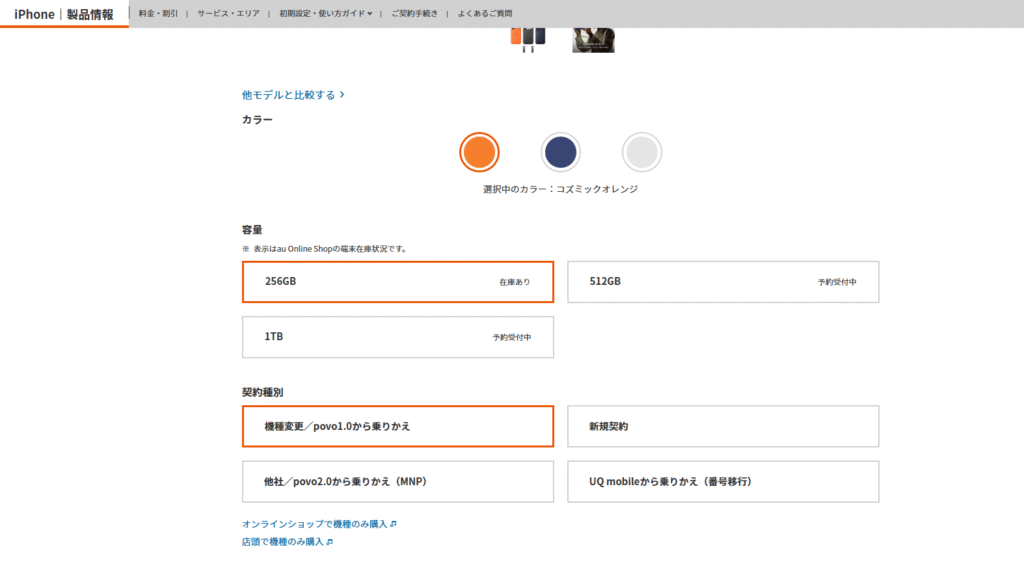Select the 1TB capacity option

pos(397,337)
